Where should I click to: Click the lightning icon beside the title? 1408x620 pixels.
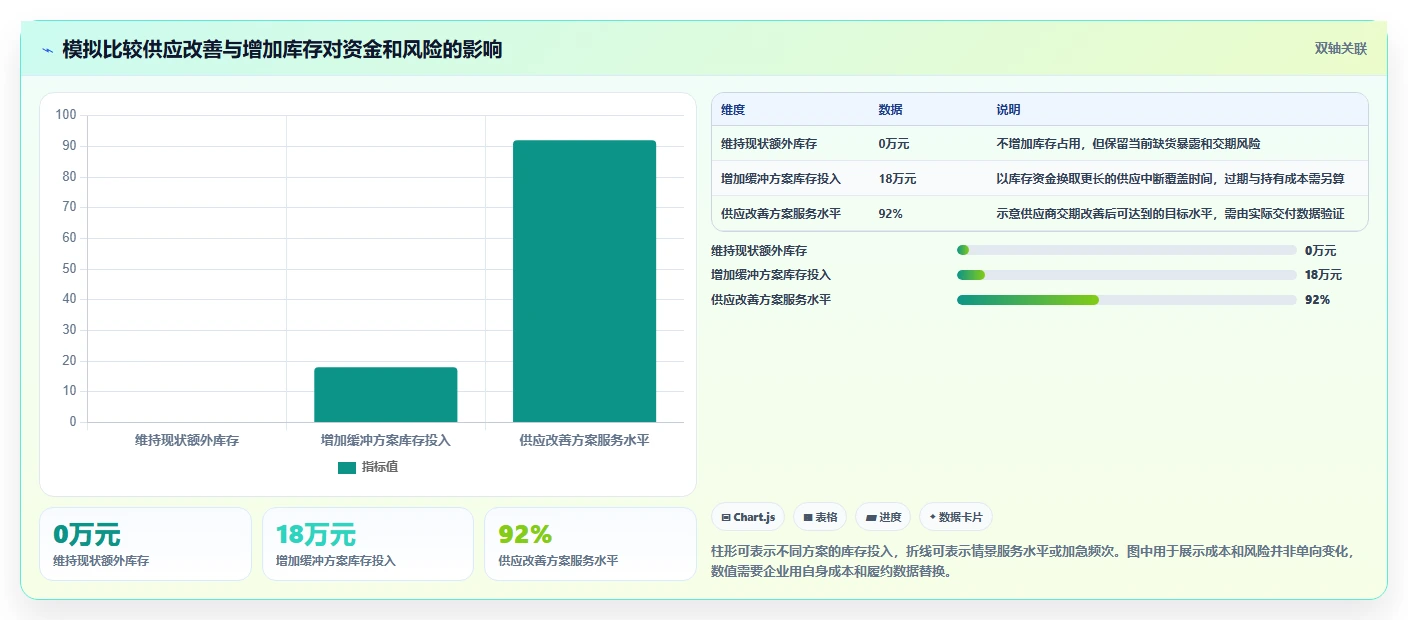click(47, 50)
